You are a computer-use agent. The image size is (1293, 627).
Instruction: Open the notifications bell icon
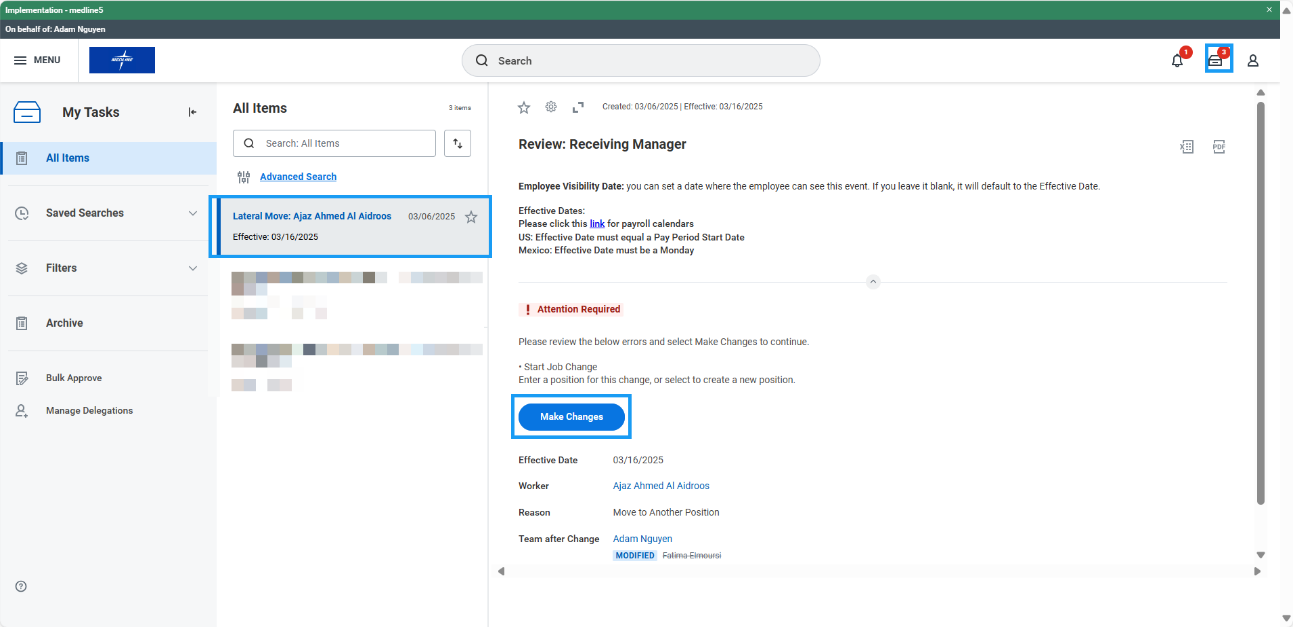tap(1178, 61)
